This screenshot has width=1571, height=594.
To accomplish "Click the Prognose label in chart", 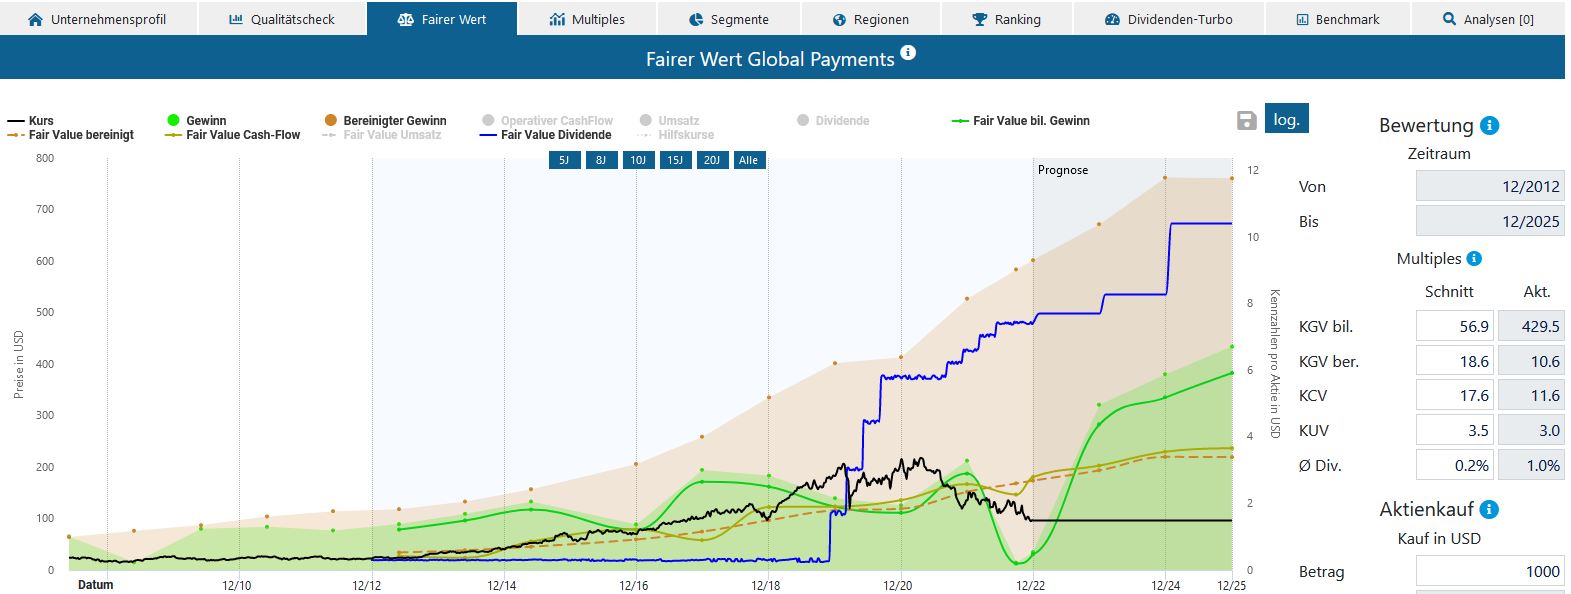I will (1063, 170).
